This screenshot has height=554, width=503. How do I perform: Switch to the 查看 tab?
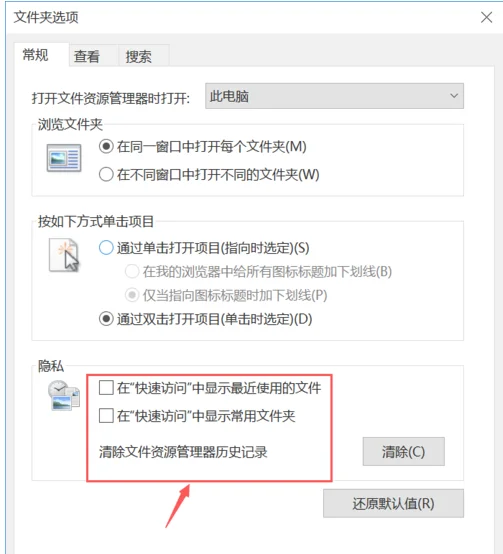[87, 56]
